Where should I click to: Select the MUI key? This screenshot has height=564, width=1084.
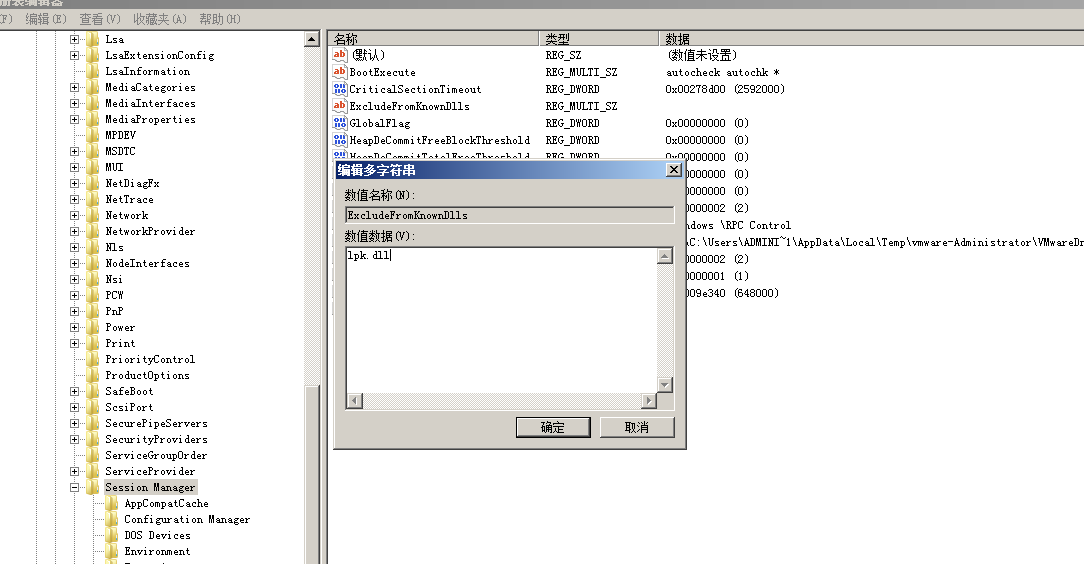click(x=114, y=167)
